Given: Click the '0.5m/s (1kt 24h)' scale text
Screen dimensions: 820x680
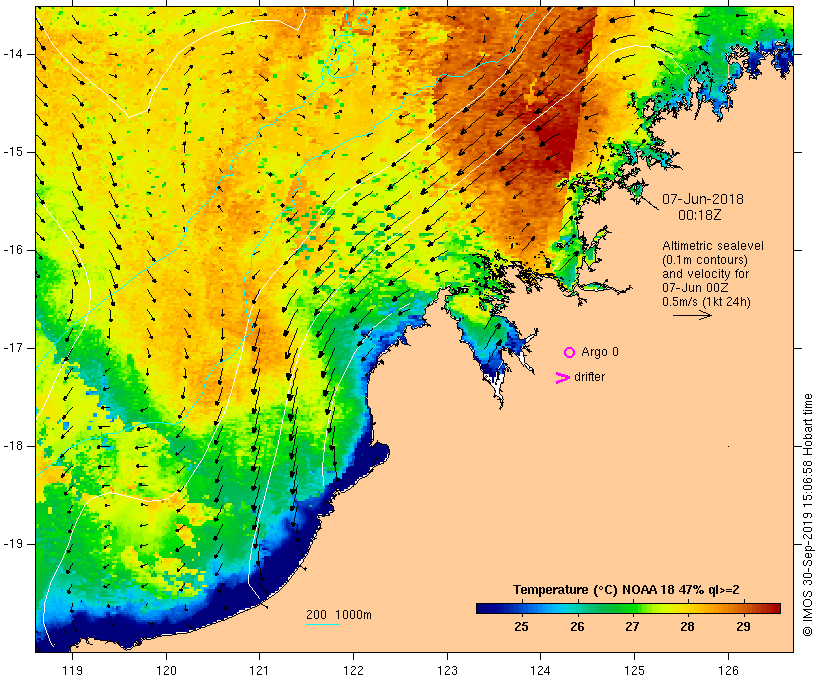Looking at the screenshot, I should pyautogui.click(x=706, y=302).
